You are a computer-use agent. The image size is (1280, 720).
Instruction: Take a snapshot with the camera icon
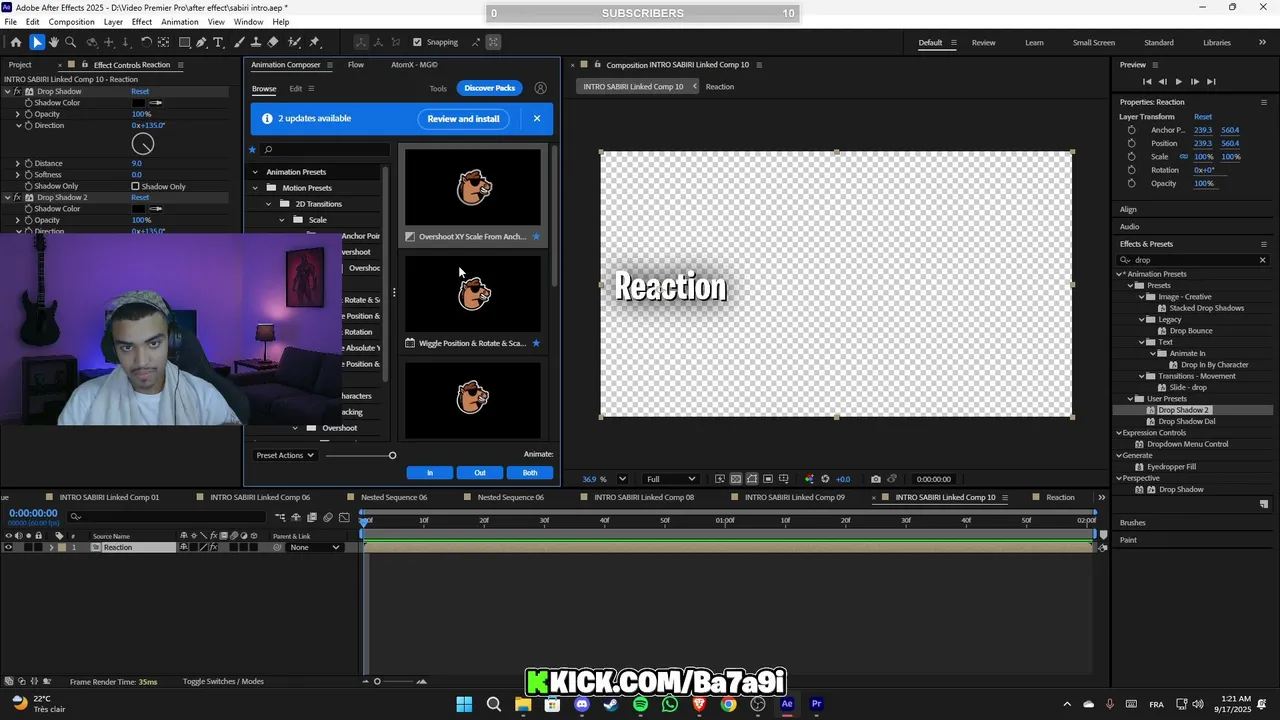876,479
